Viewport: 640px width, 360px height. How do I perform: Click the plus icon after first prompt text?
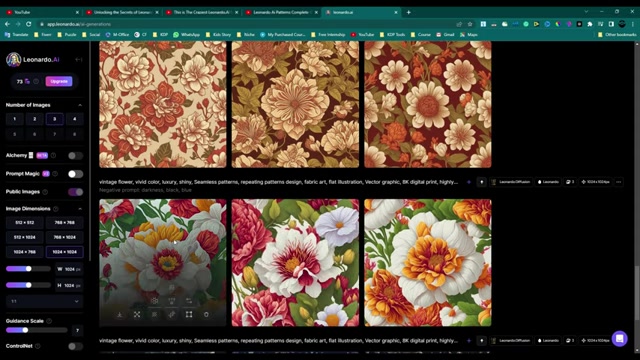[x=469, y=182]
